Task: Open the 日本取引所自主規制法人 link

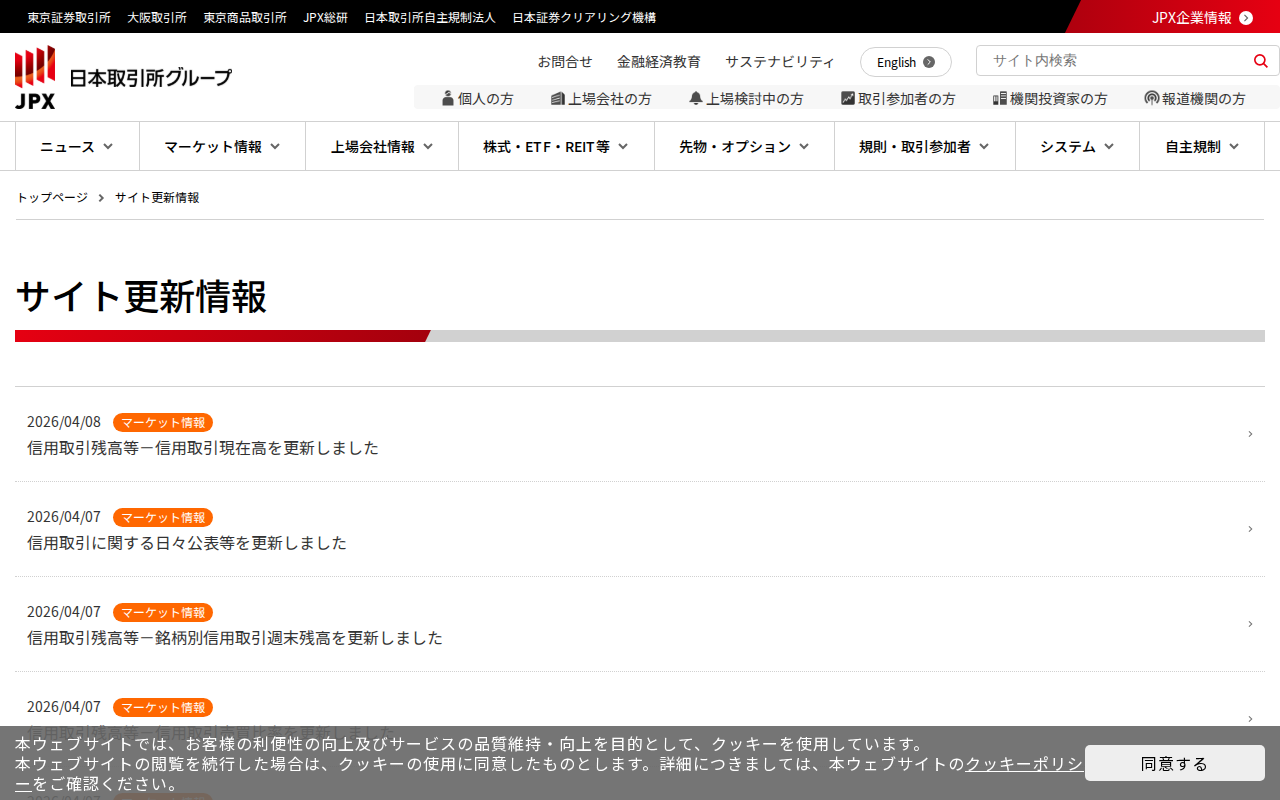Action: click(430, 18)
